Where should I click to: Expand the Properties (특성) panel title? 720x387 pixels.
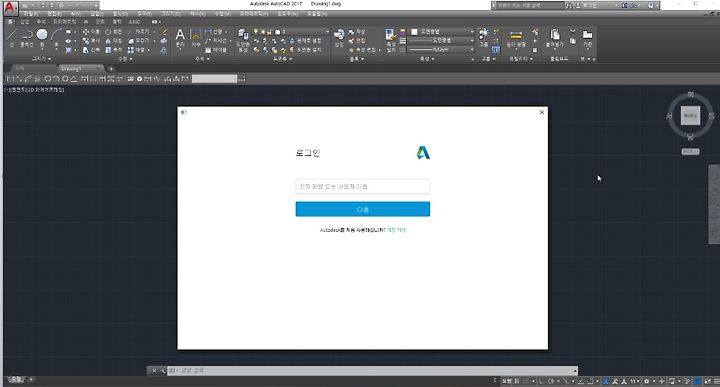tap(427, 59)
